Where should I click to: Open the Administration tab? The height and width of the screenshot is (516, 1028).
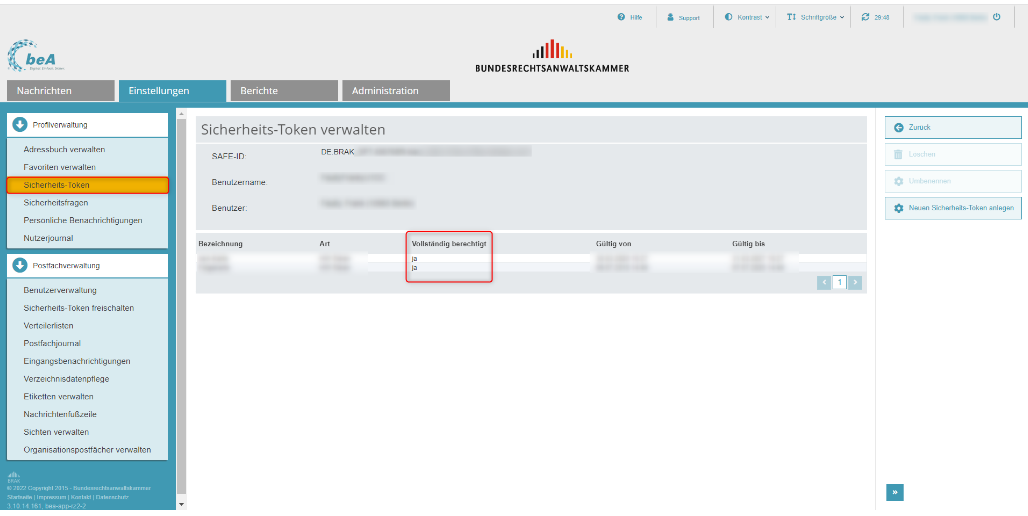pos(396,90)
